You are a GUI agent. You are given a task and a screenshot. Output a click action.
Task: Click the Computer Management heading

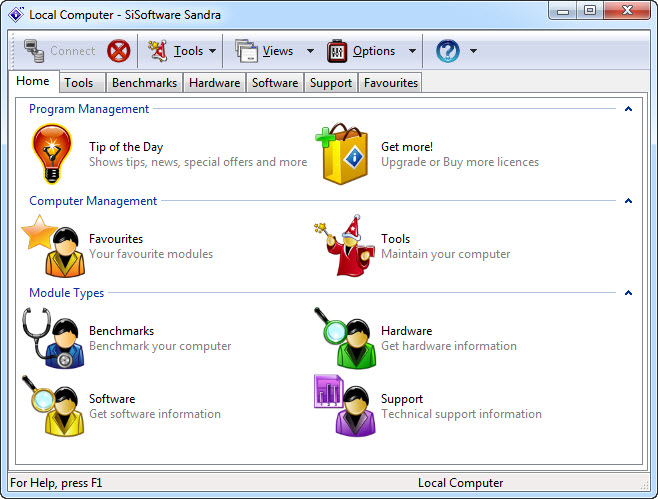[x=93, y=201]
